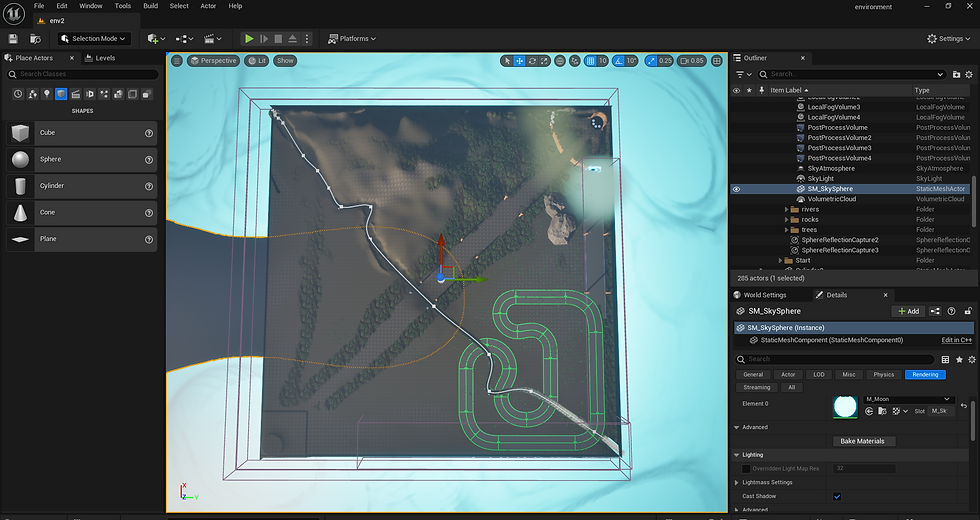Click the Bake Materials button

862,441
